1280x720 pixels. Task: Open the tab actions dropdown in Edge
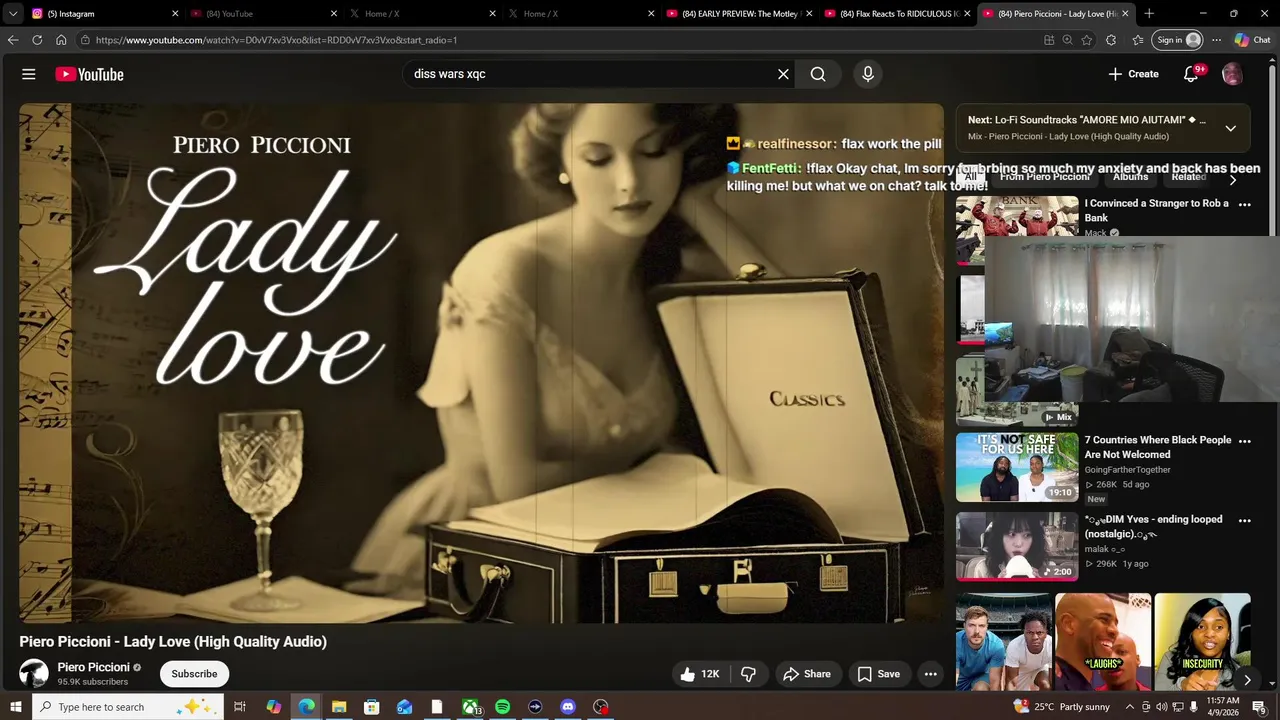[13, 13]
